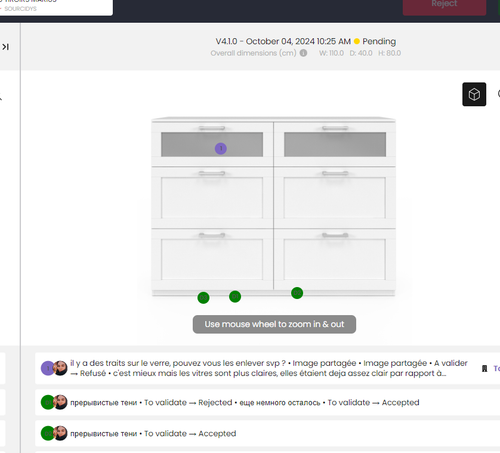Click the building icon in first comment row
The height and width of the screenshot is (453, 500).
click(x=485, y=368)
